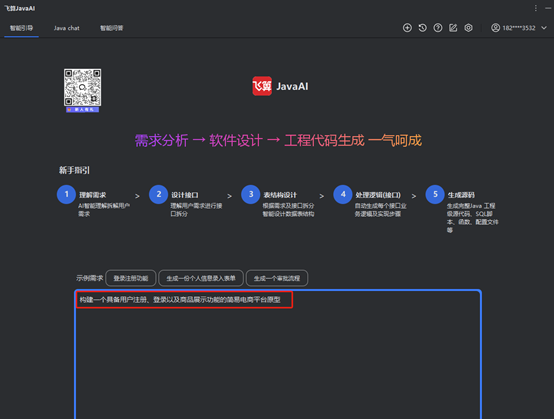The width and height of the screenshot is (554, 419).
Task: Click the 处理逻辑(接口) step title
Action: [x=378, y=195]
